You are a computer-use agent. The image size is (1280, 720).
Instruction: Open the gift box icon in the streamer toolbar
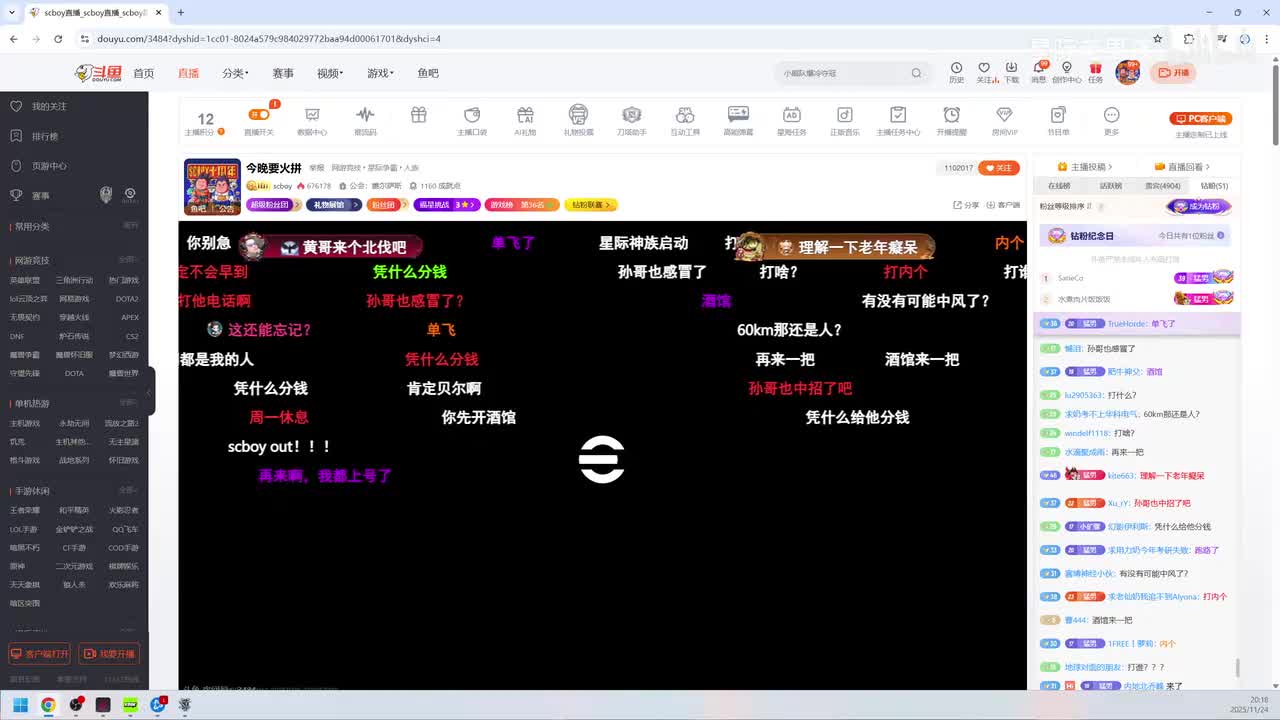pos(419,115)
